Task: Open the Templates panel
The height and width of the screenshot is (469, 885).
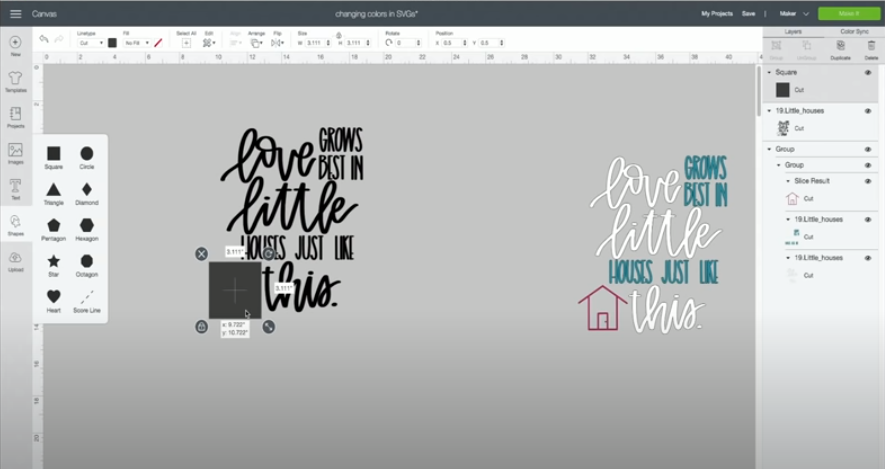Action: (x=15, y=82)
